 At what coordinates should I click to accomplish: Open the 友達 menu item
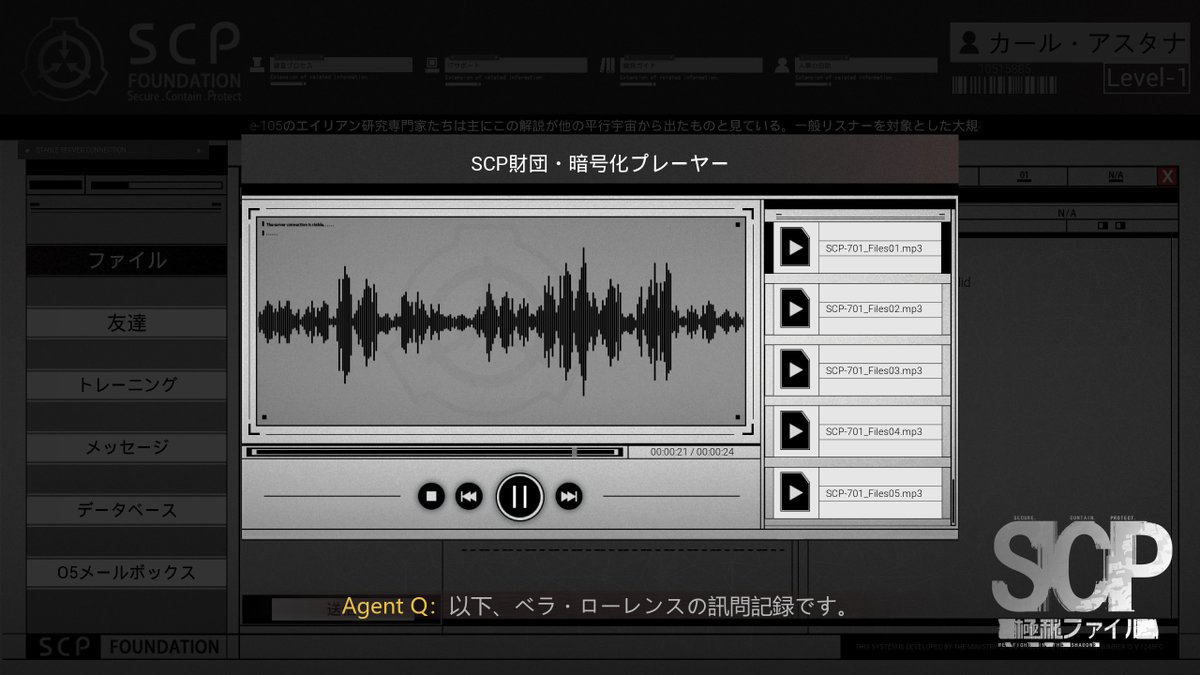click(x=127, y=323)
